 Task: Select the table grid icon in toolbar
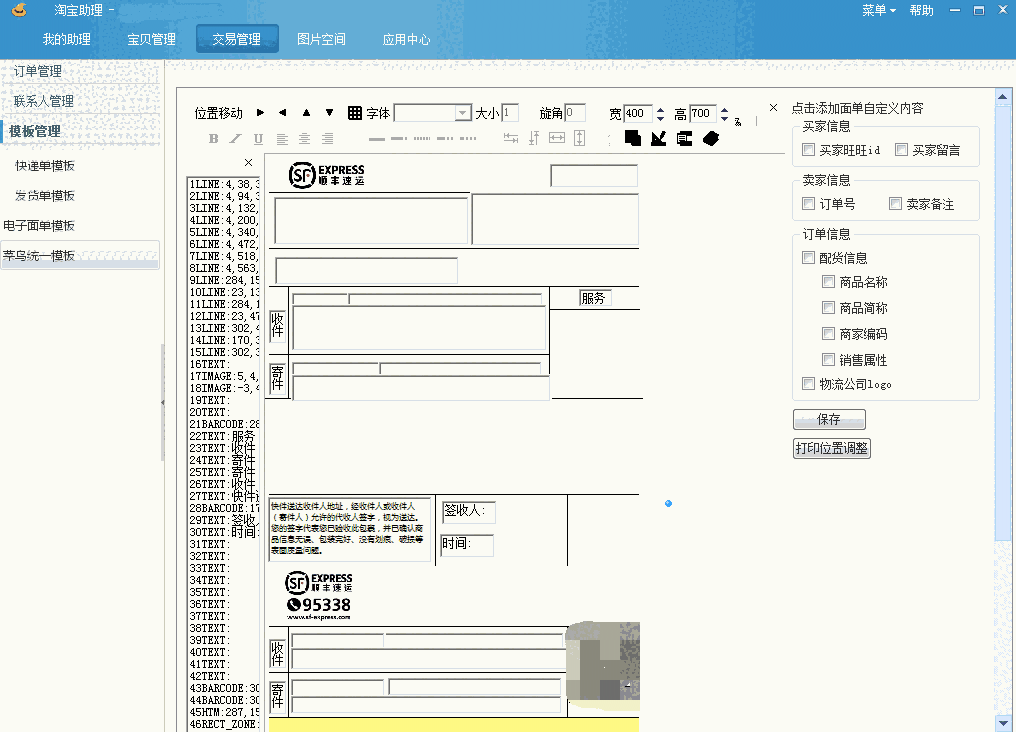coord(353,113)
